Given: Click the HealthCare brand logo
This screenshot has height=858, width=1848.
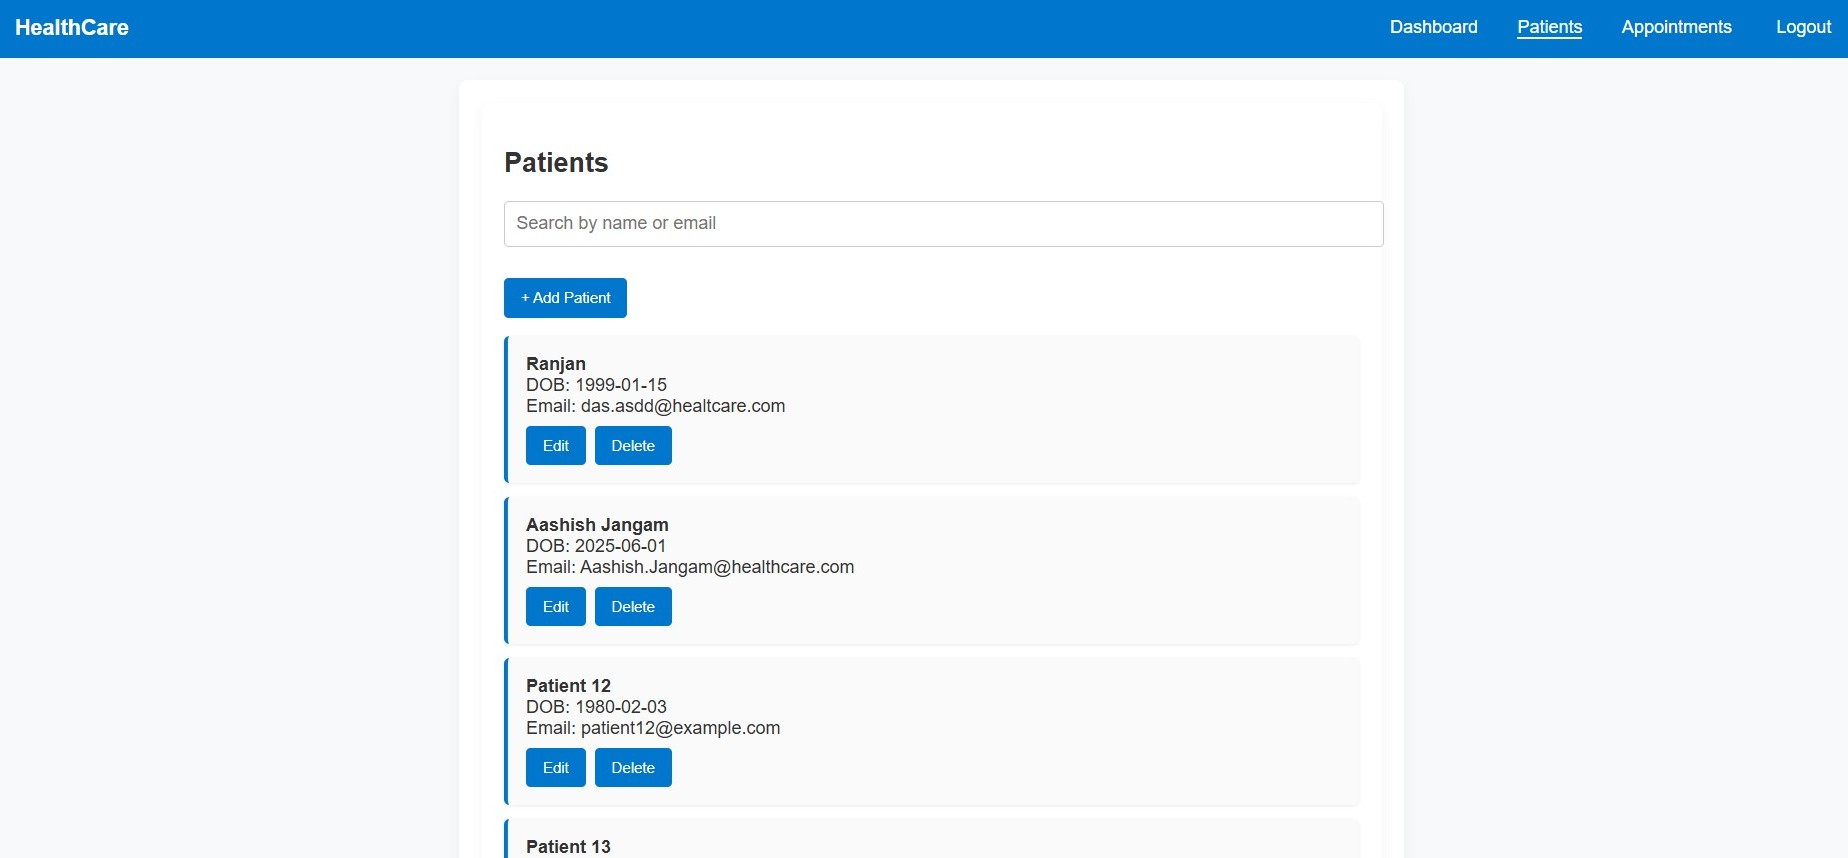Looking at the screenshot, I should pos(72,28).
